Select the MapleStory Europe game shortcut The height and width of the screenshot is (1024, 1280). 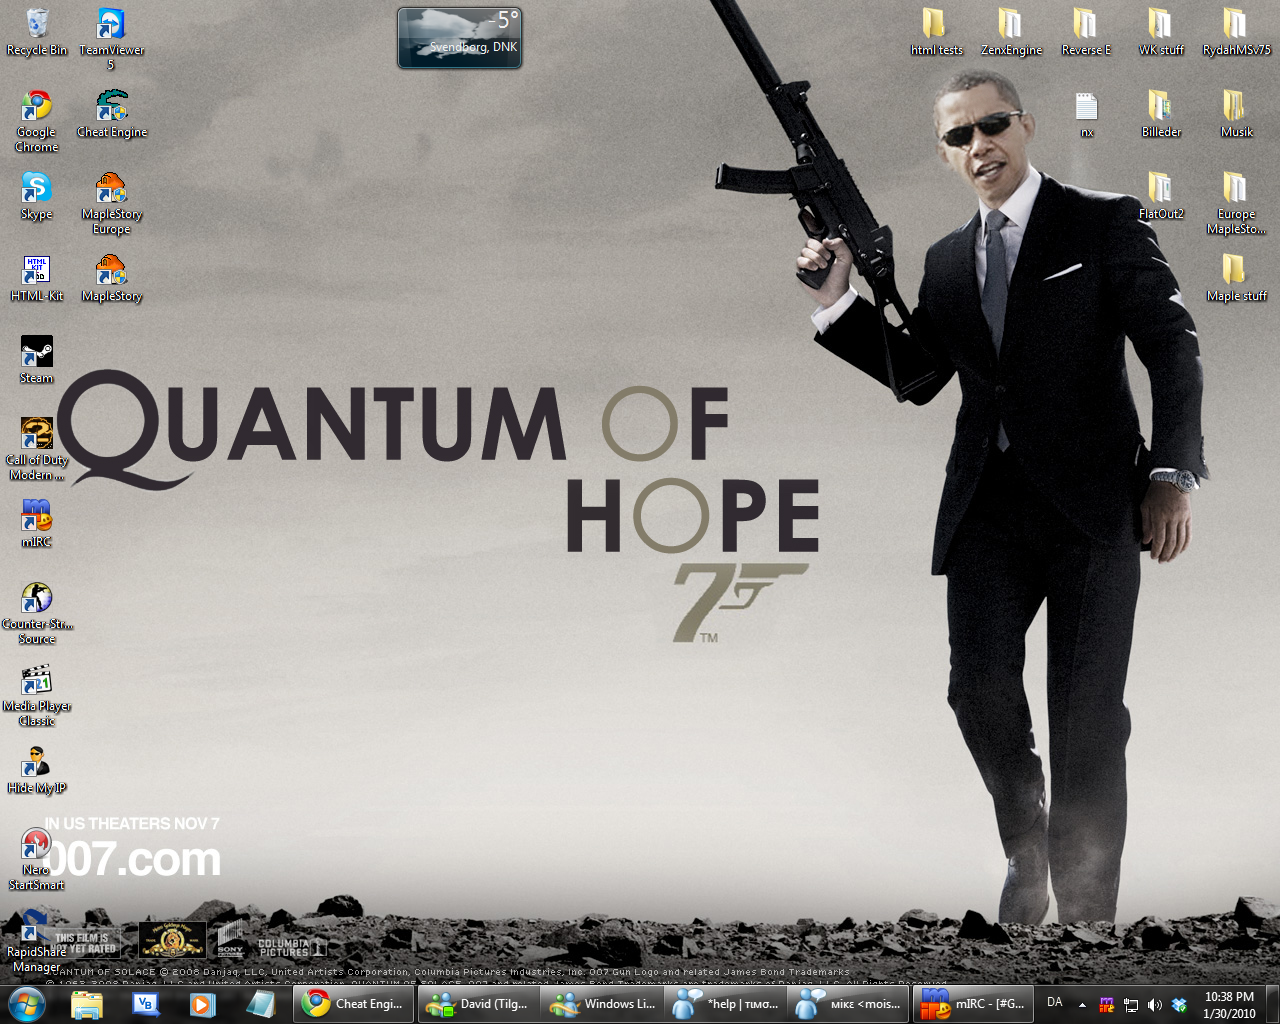[x=111, y=203]
